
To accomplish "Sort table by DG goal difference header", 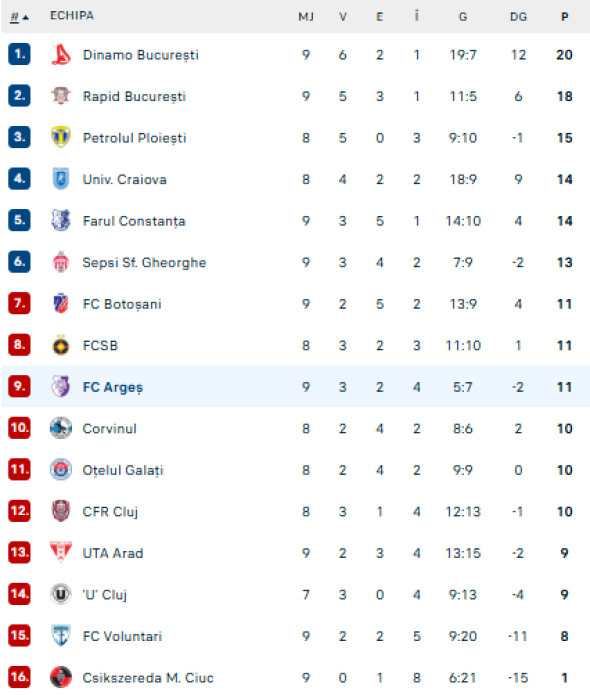I will pos(518,17).
